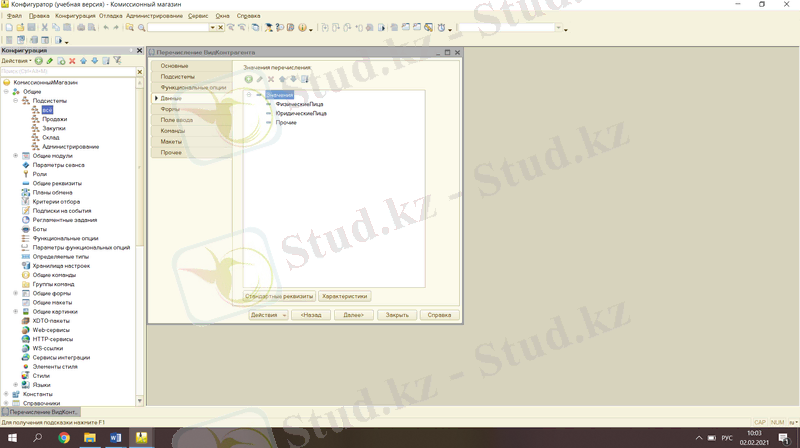The height and width of the screenshot is (448, 800).
Task: Open the РУС language indicator in tray
Action: pyautogui.click(x=727, y=438)
